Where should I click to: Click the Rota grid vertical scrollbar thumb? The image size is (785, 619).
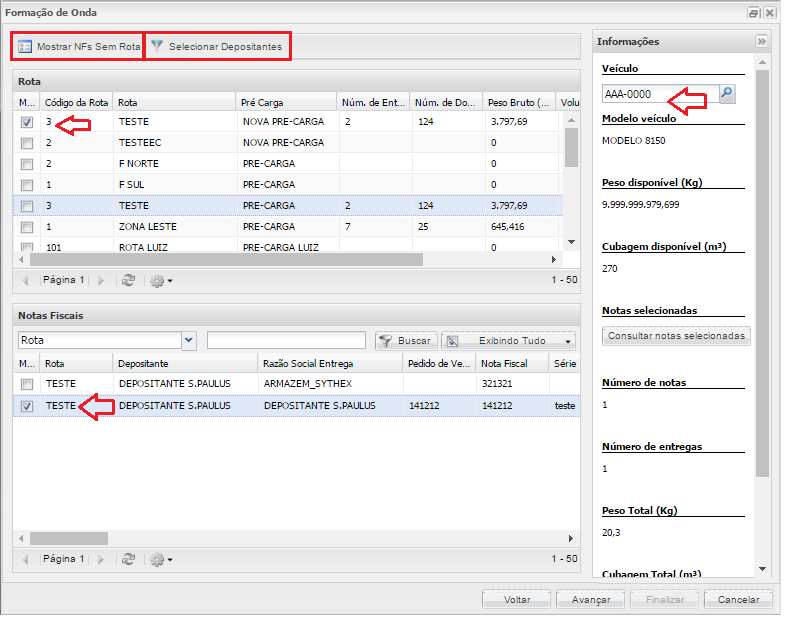tap(571, 147)
